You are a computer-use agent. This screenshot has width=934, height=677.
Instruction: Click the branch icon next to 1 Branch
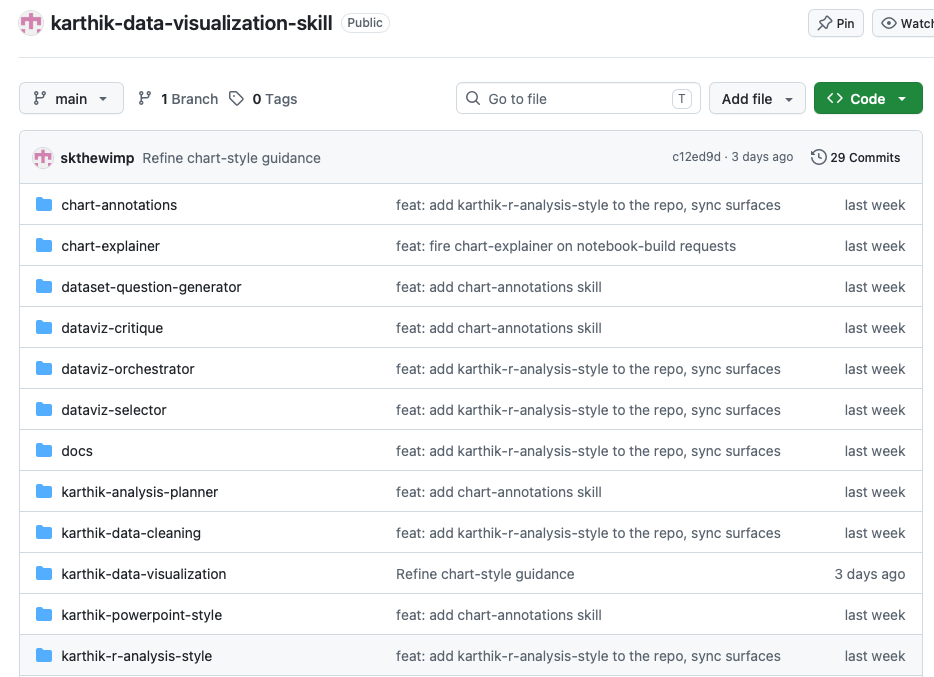(x=145, y=99)
